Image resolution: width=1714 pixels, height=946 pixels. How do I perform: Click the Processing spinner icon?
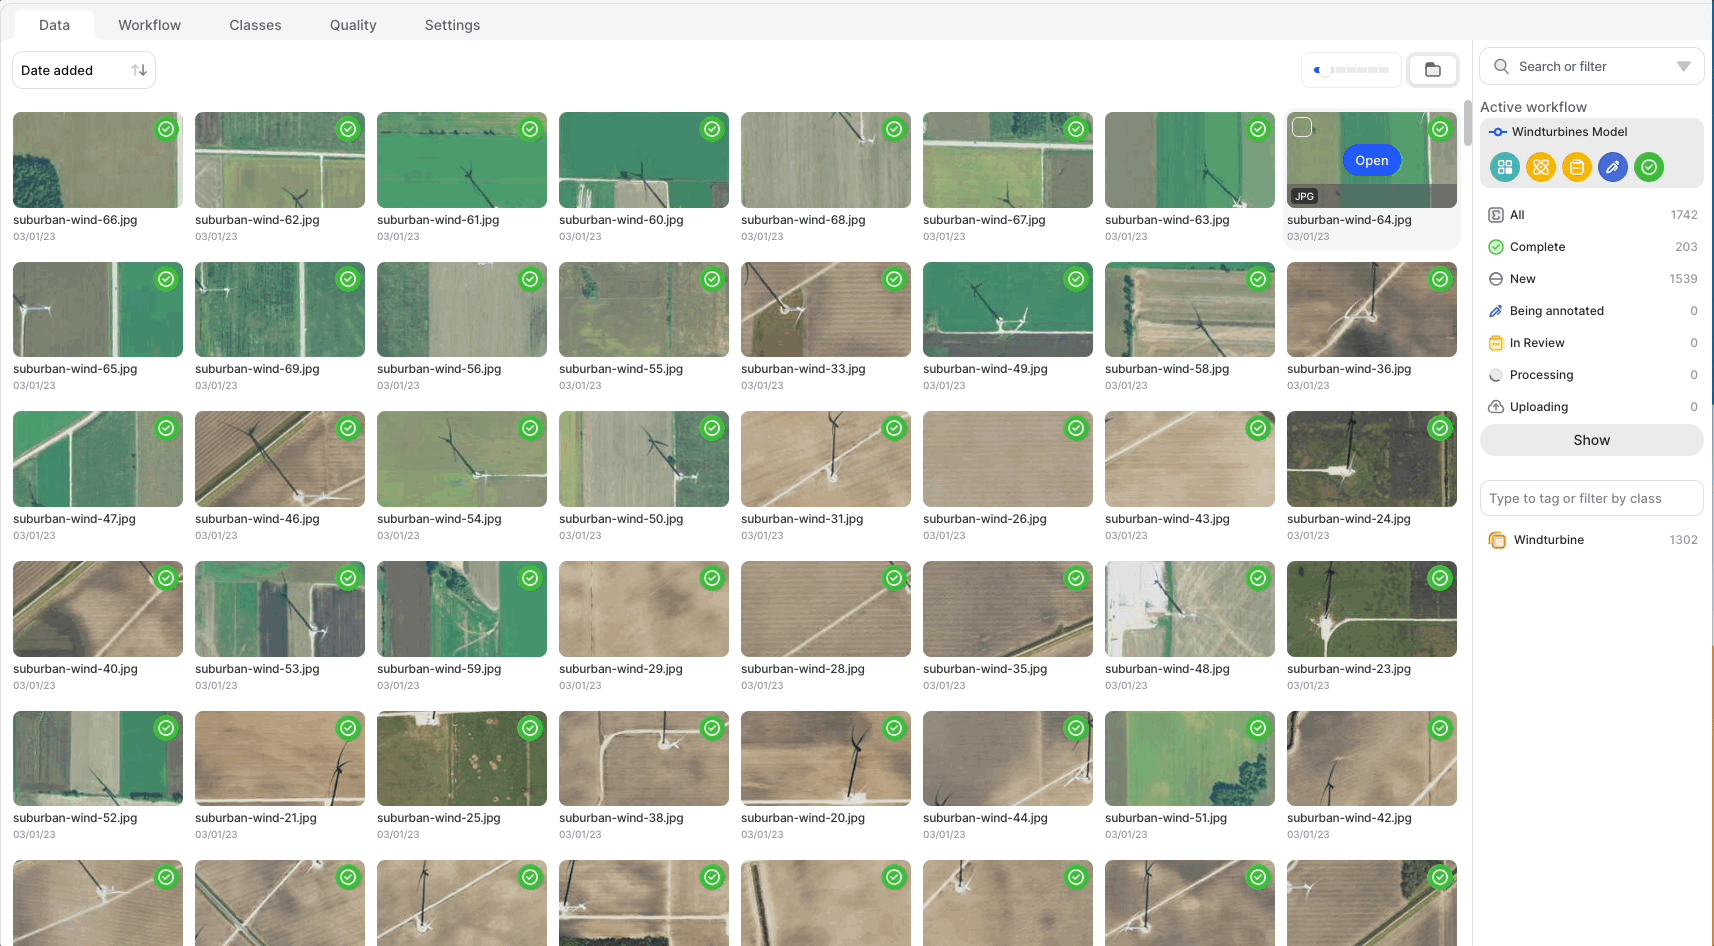click(x=1496, y=375)
